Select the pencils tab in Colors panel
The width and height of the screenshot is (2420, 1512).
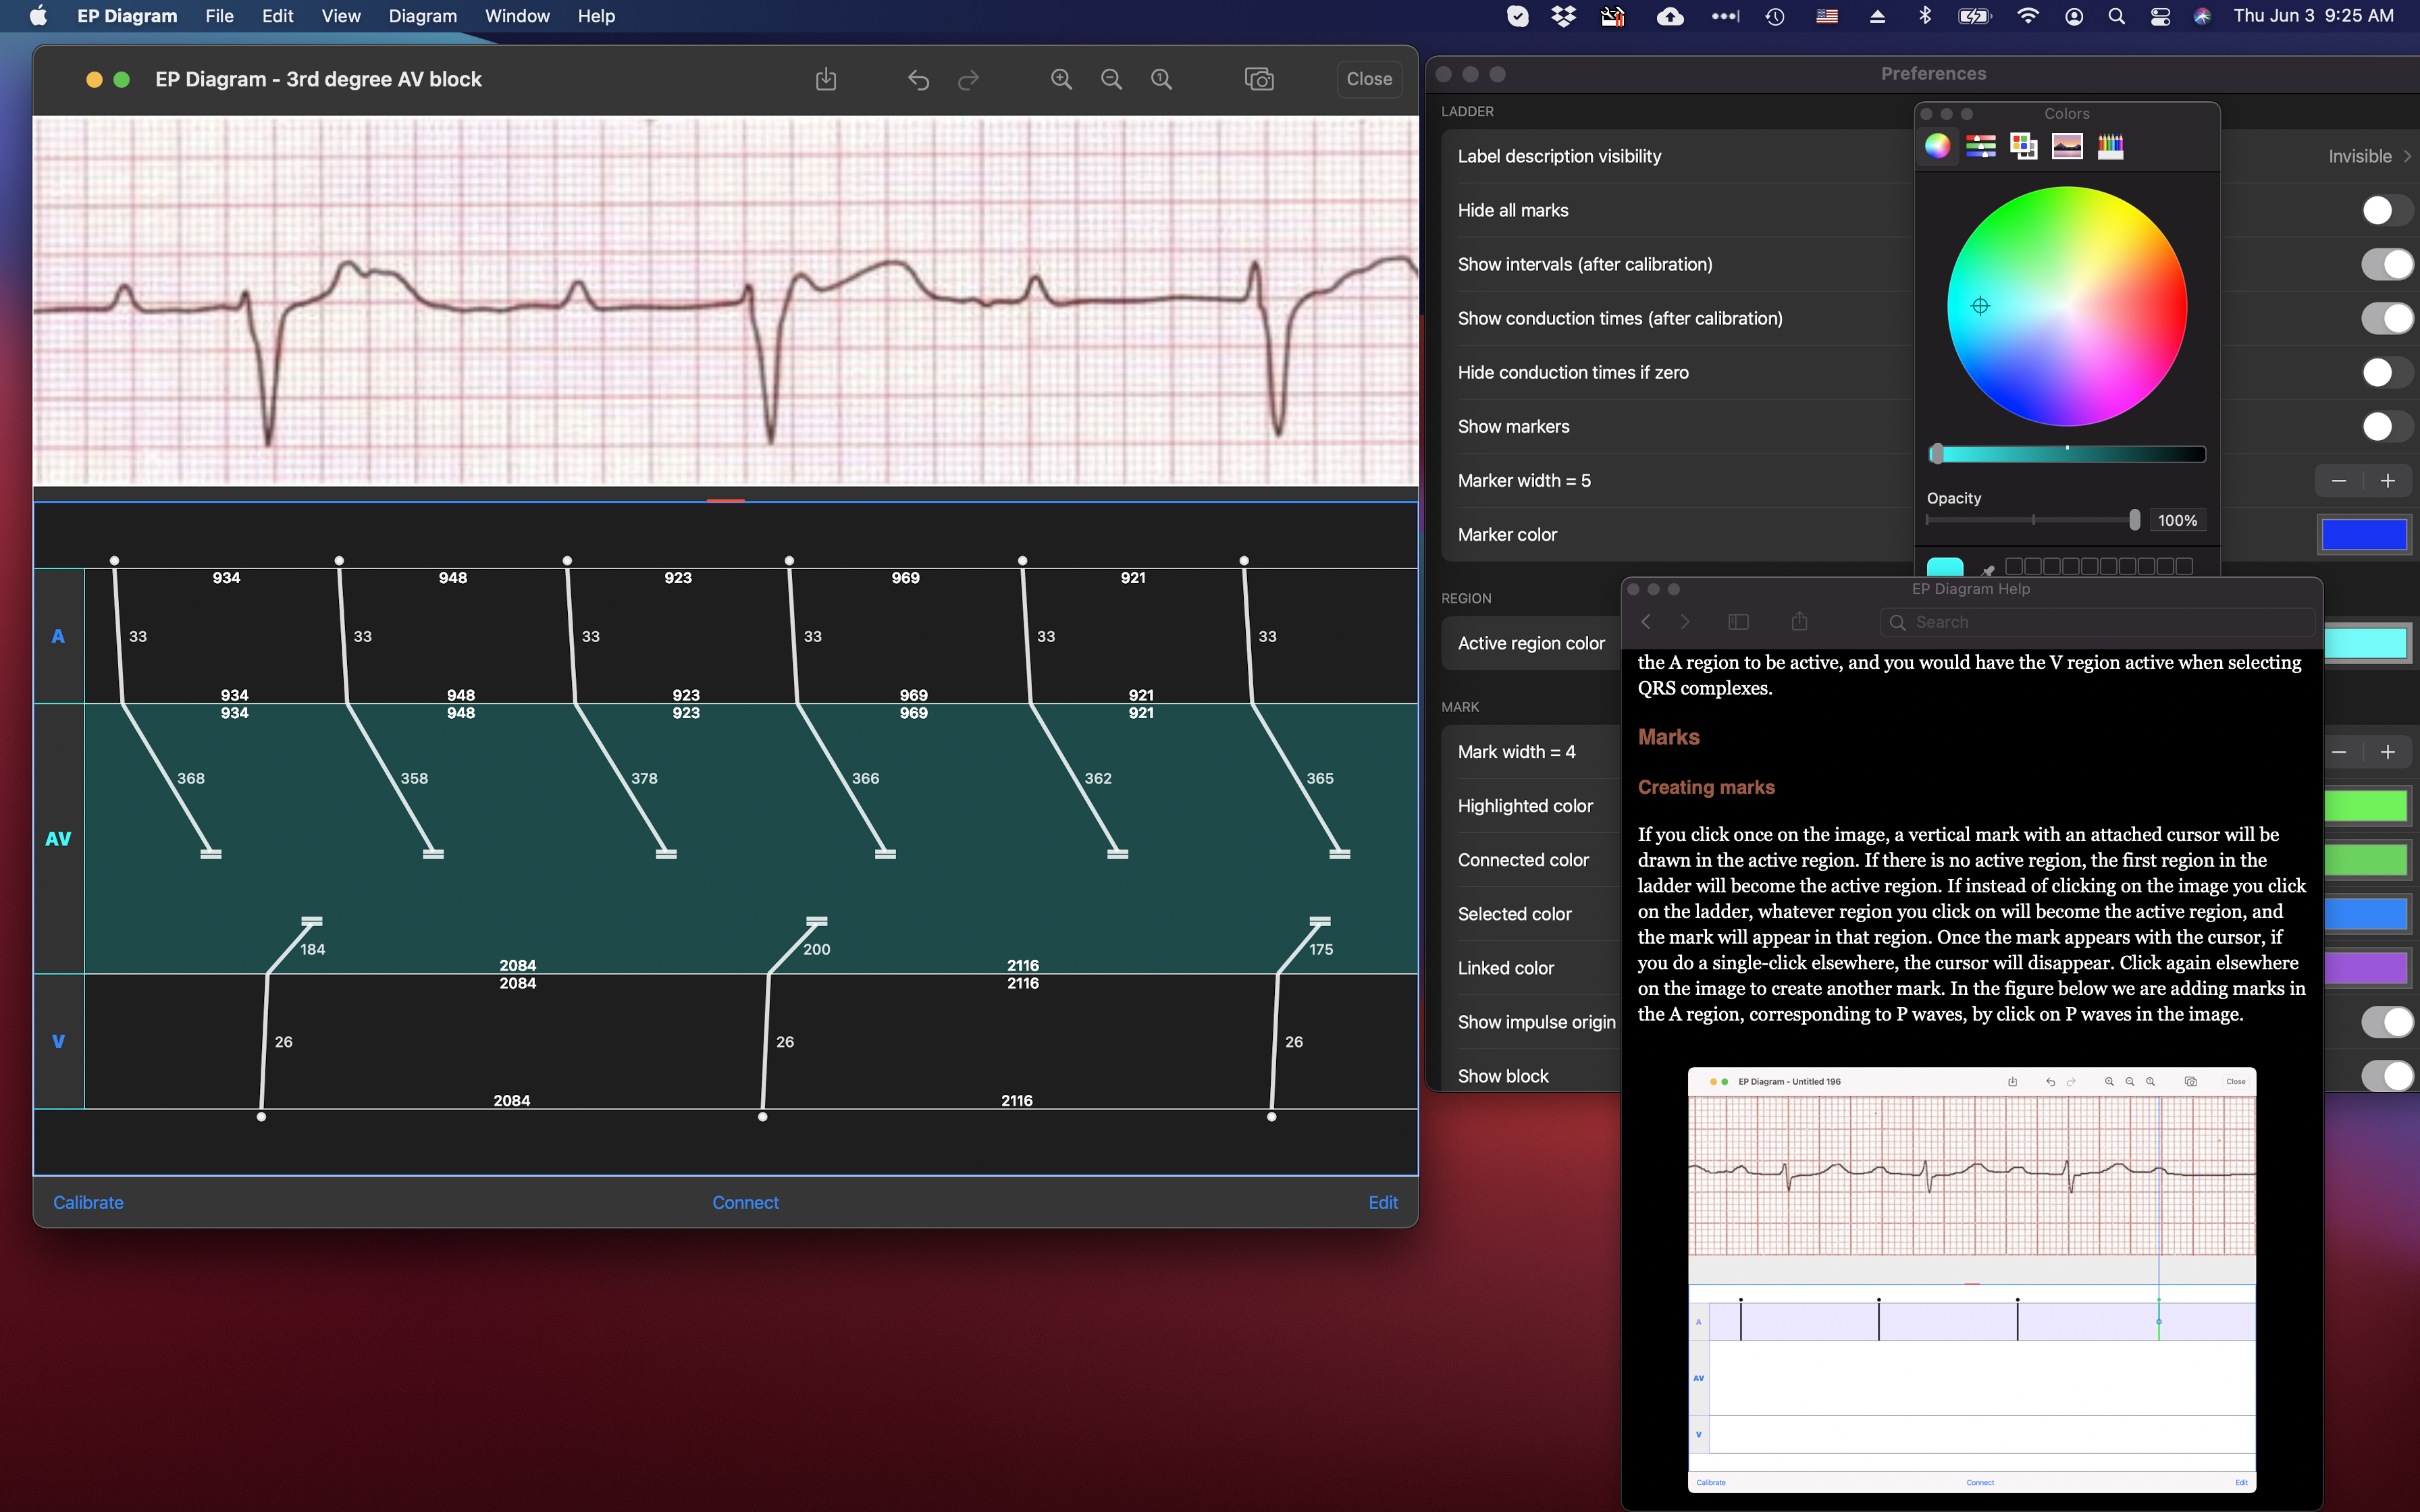click(2110, 146)
